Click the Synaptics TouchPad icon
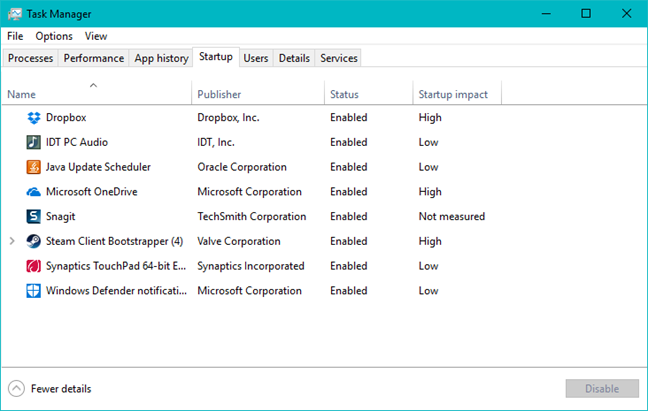 click(x=33, y=266)
